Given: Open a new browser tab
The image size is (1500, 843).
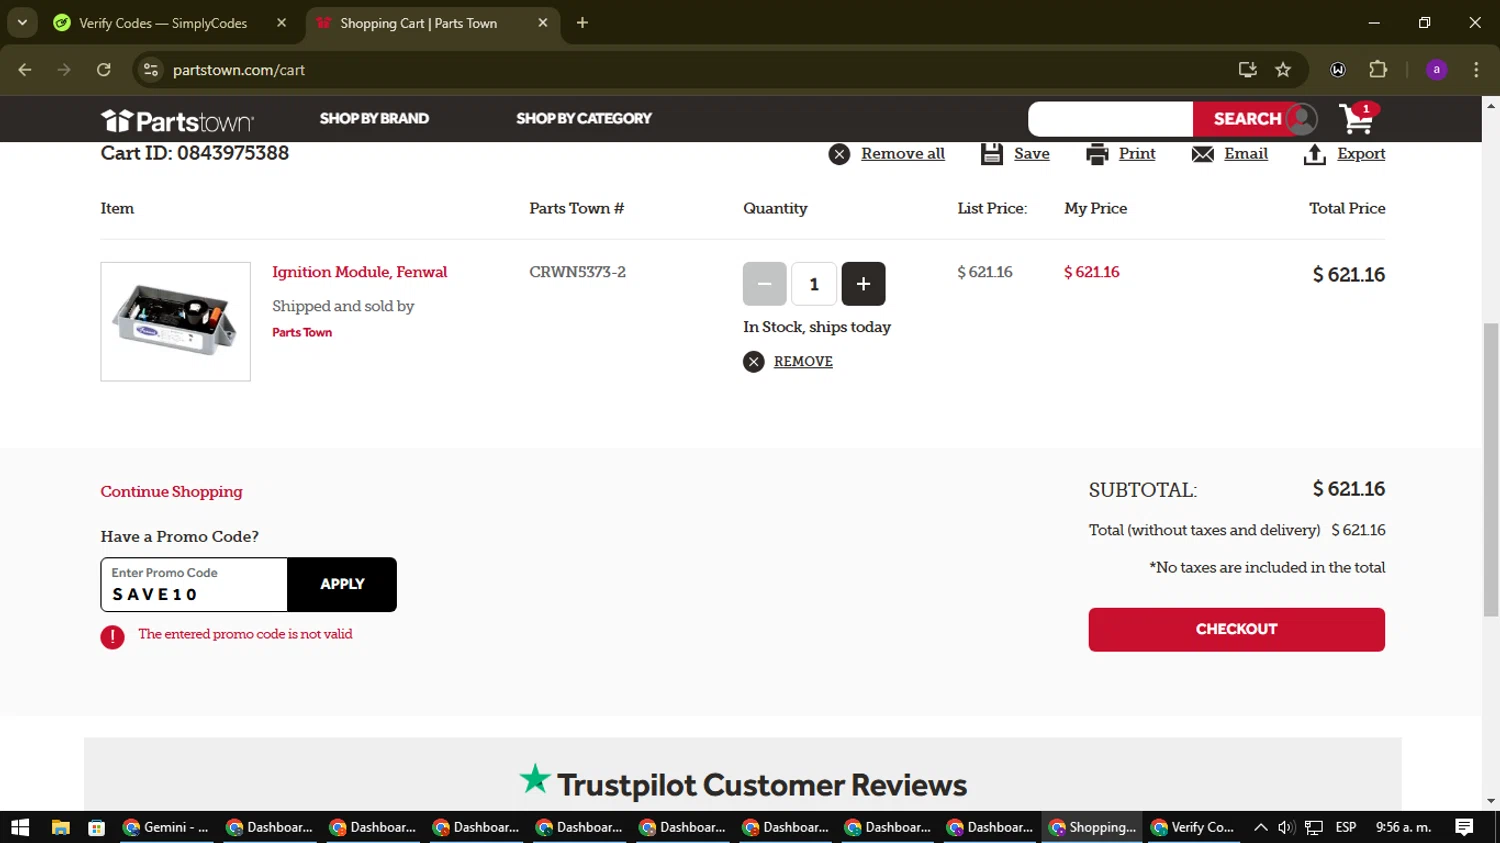Looking at the screenshot, I should tap(582, 23).
